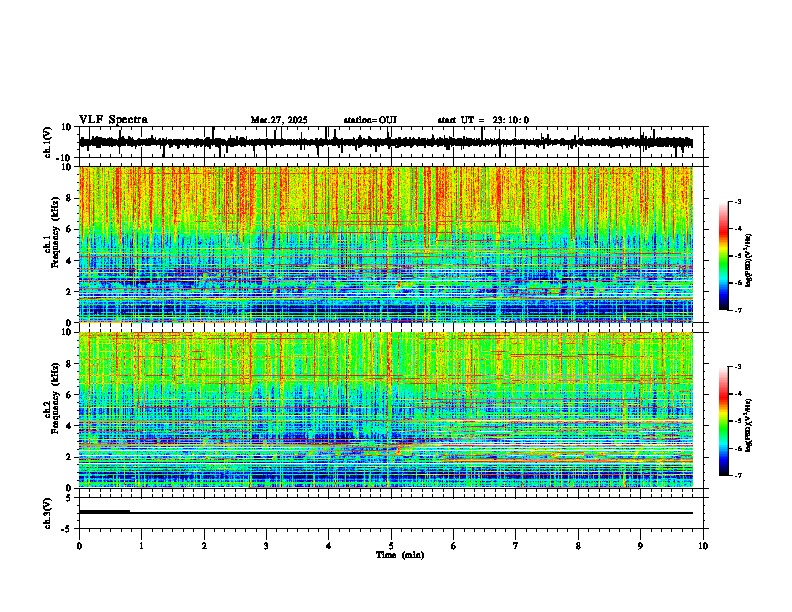Click the "ch.1(V)" vertical axis label
Image resolution: width=792 pixels, height=612 pixels.
47,142
